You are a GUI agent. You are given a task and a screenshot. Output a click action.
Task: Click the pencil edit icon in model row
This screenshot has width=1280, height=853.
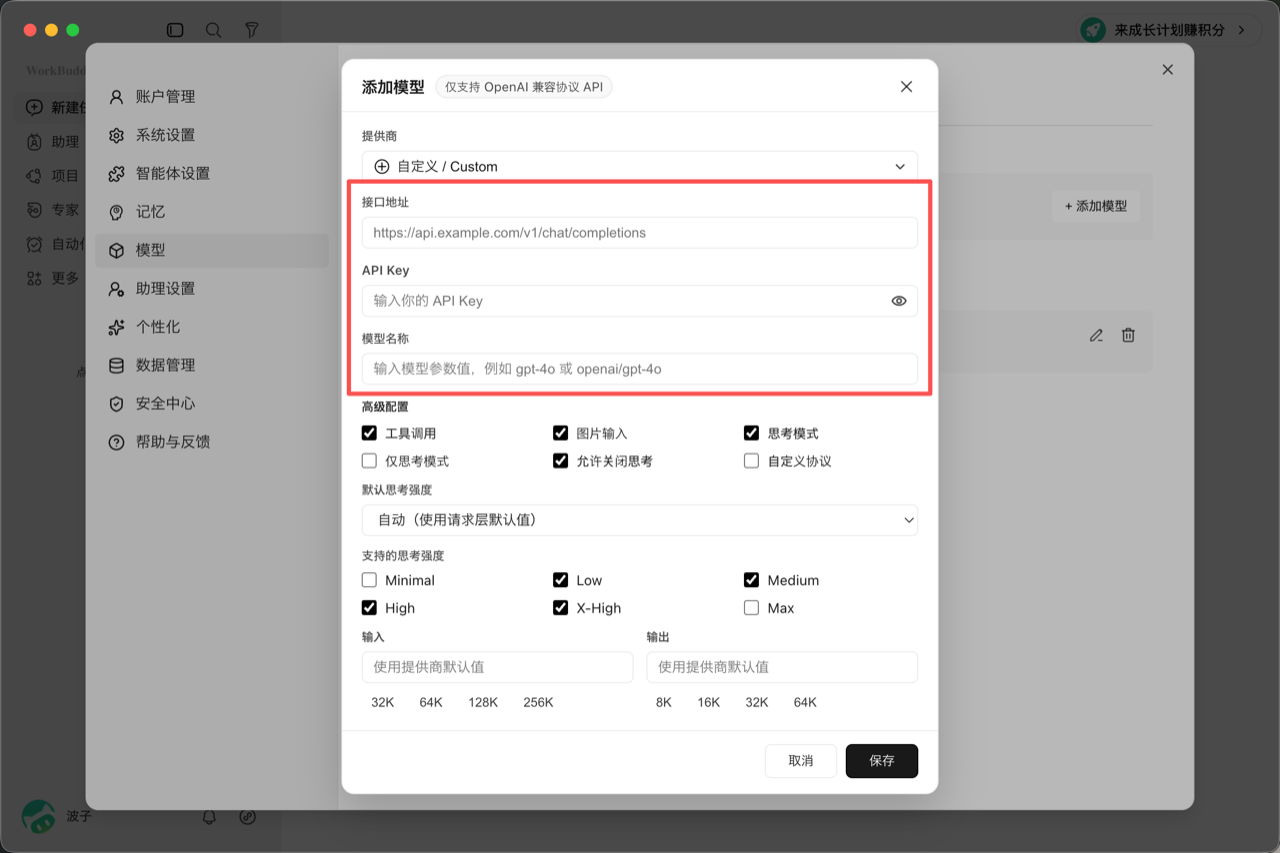1096,335
